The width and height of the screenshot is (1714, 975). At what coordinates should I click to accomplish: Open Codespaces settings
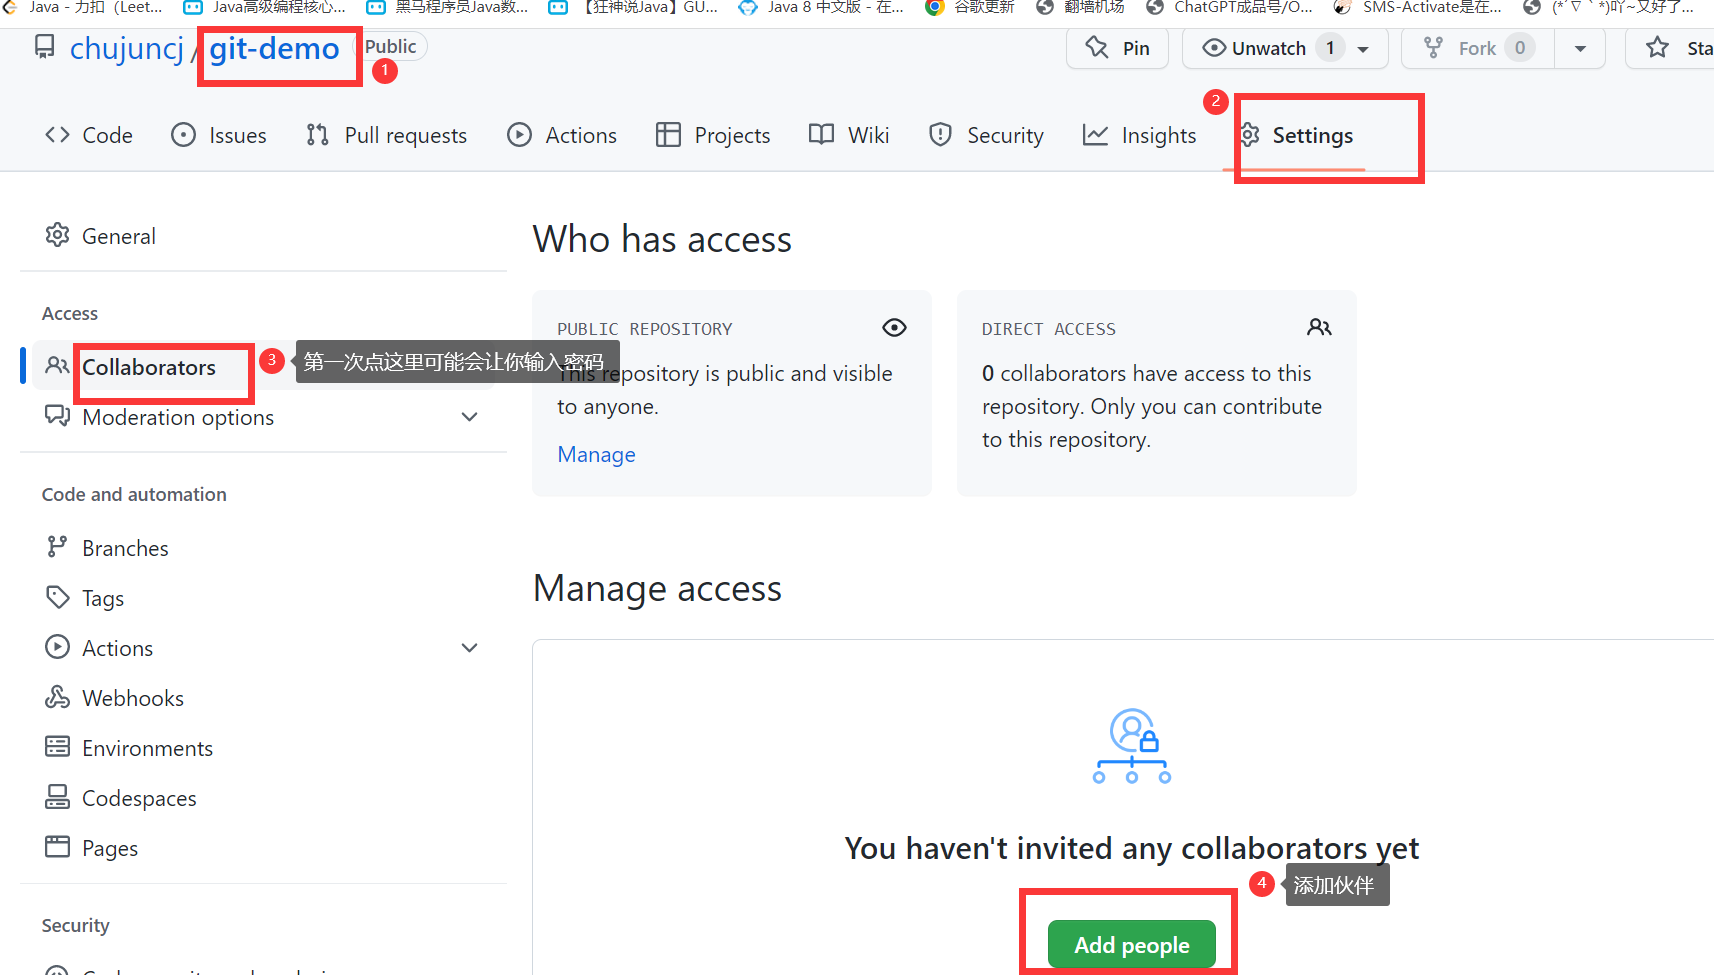pos(264,798)
